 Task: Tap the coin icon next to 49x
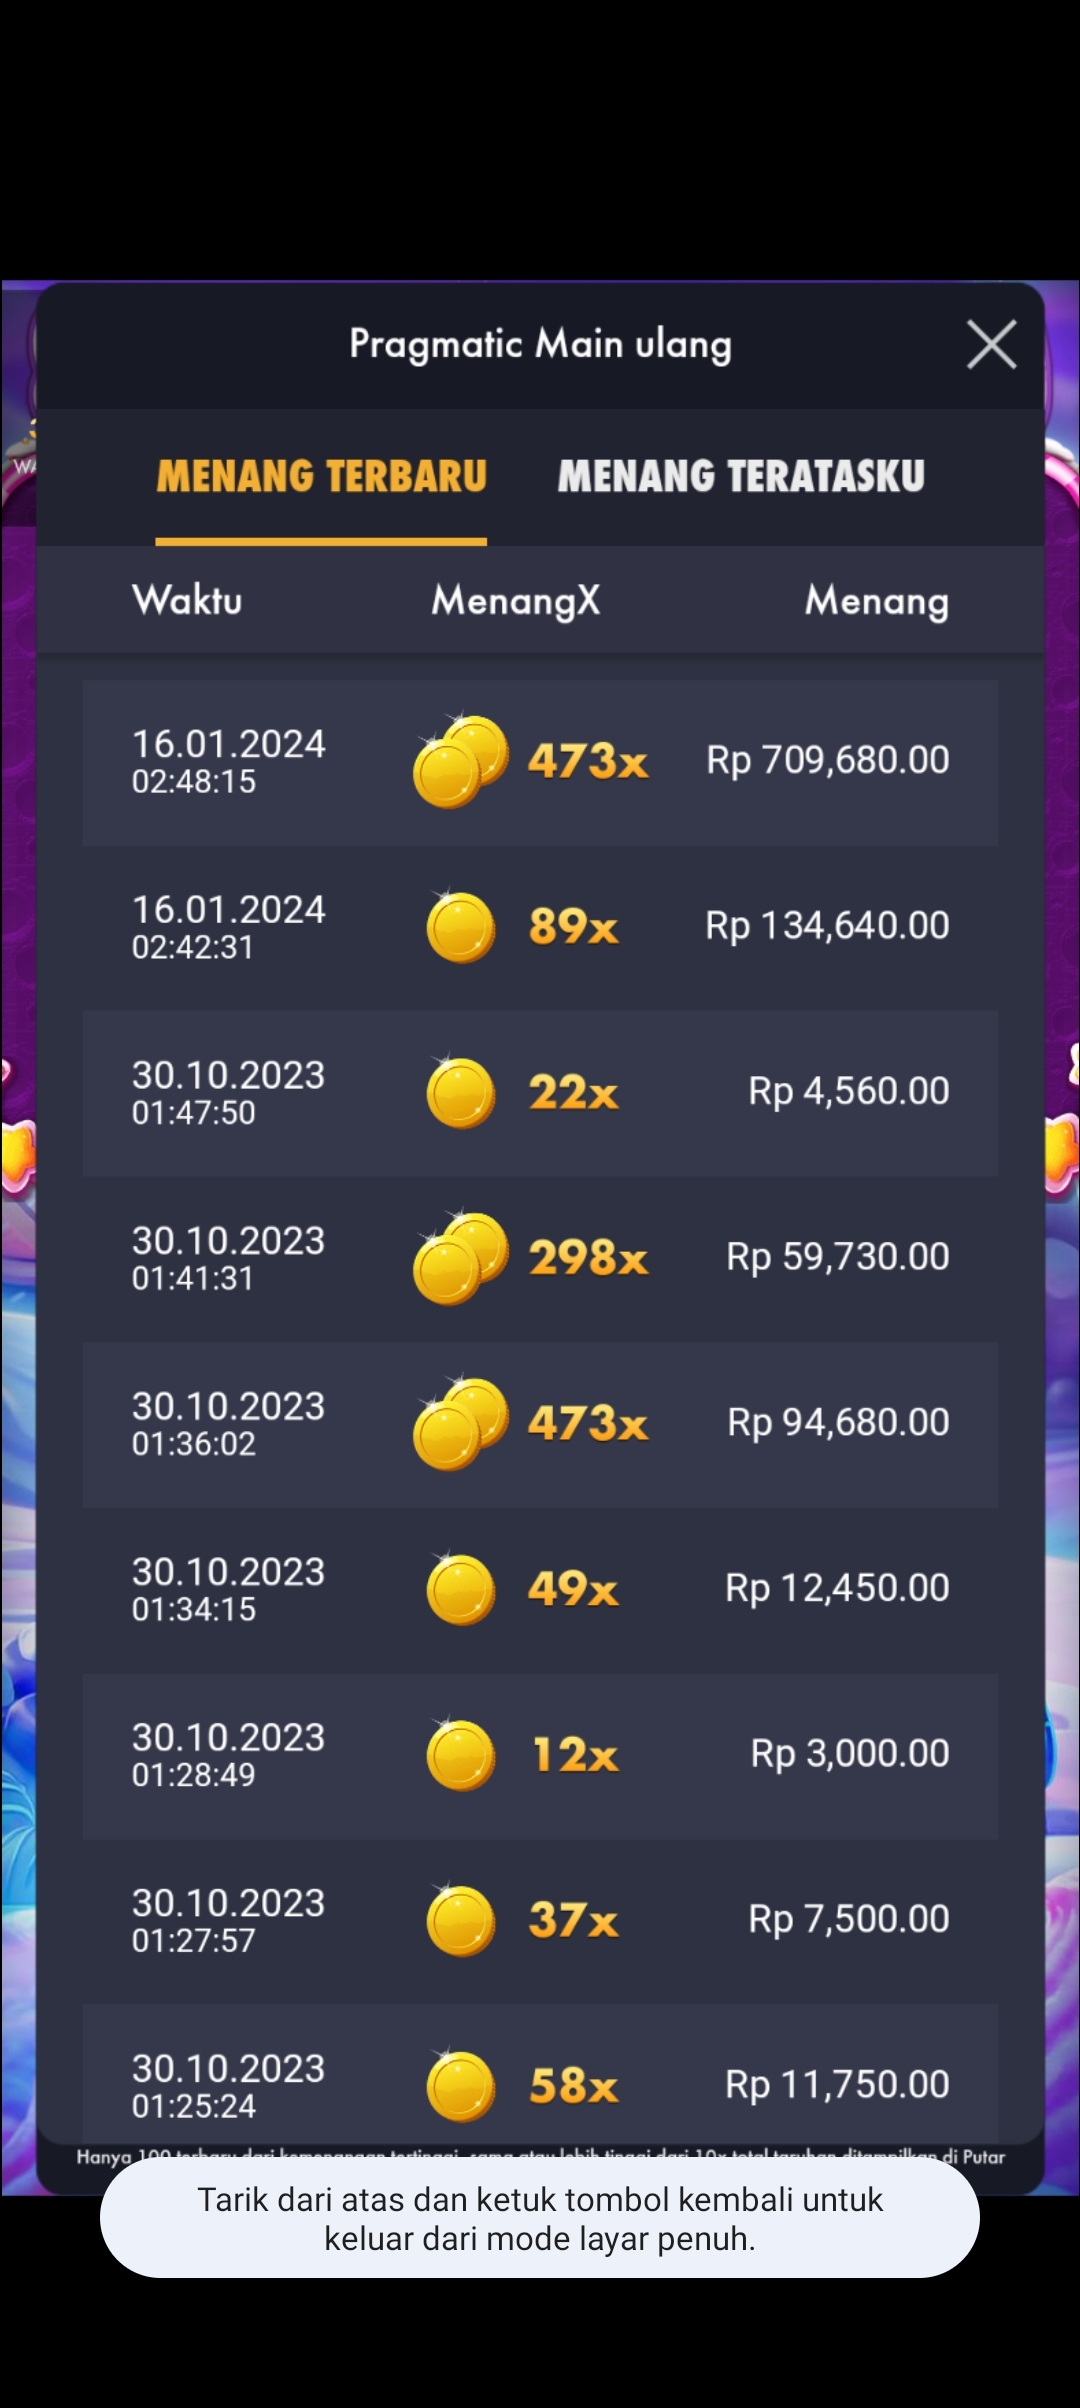461,1590
